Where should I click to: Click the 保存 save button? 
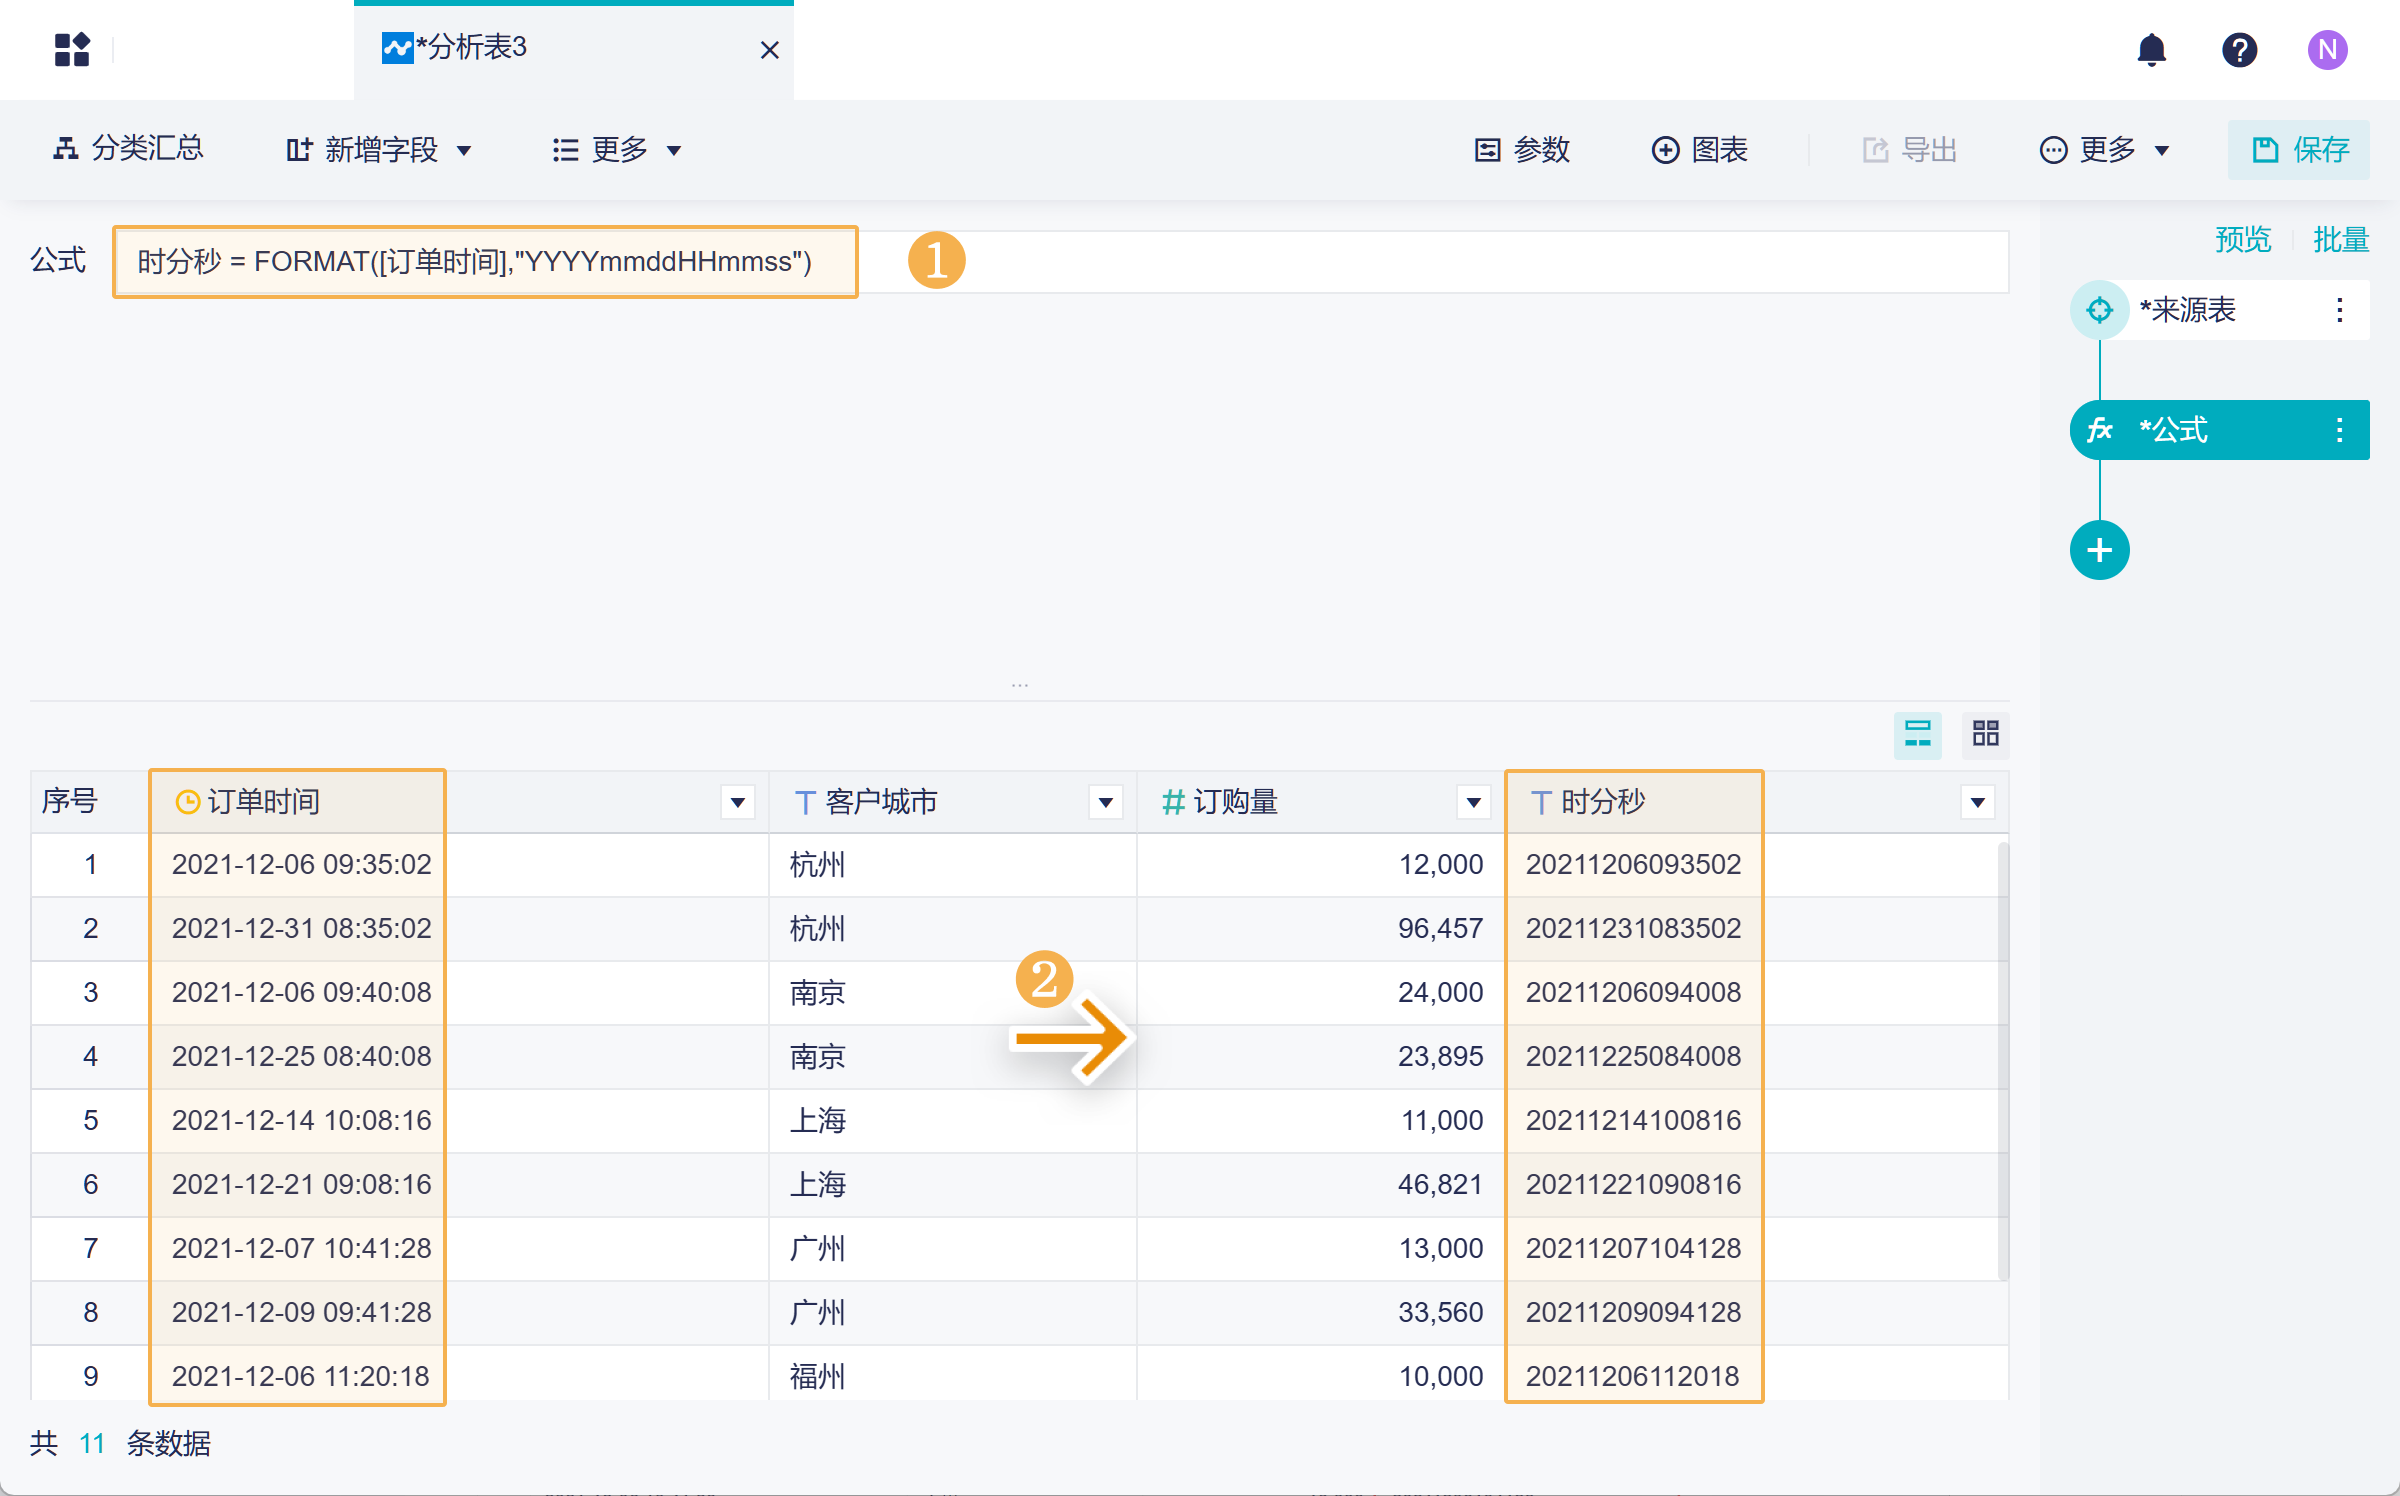coord(2298,150)
